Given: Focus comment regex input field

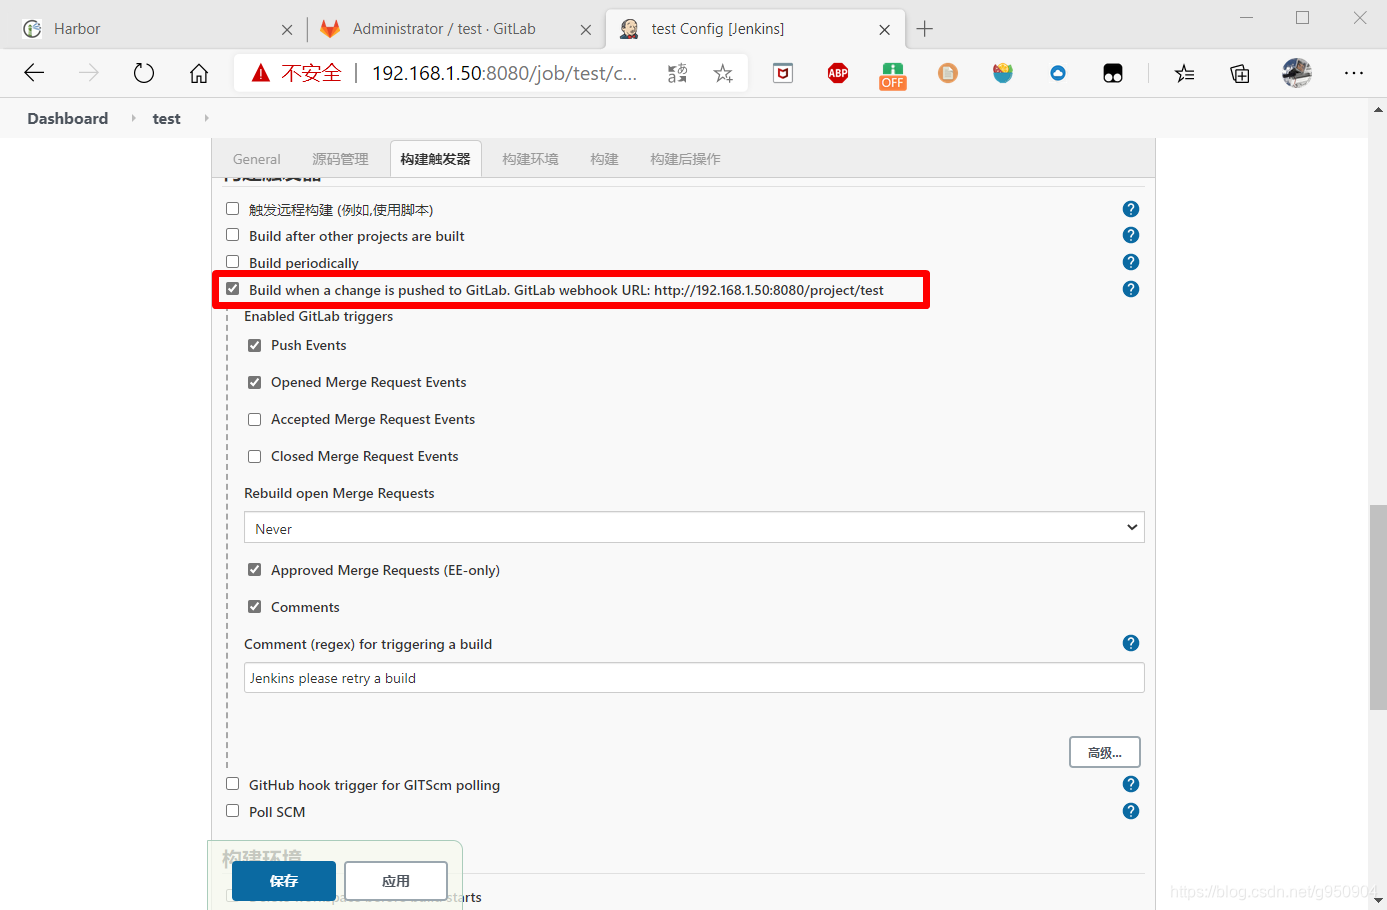Looking at the screenshot, I should coord(694,677).
